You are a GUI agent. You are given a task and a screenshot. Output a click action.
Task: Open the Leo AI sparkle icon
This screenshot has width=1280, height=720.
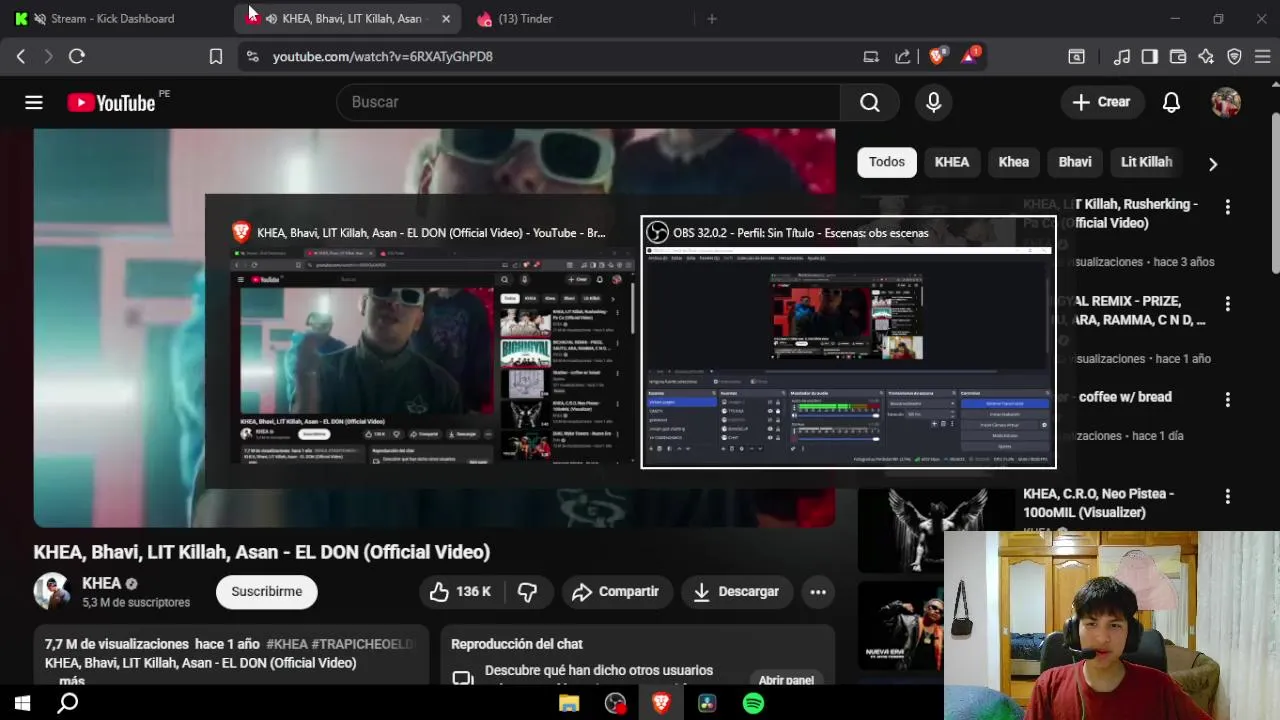point(1206,57)
